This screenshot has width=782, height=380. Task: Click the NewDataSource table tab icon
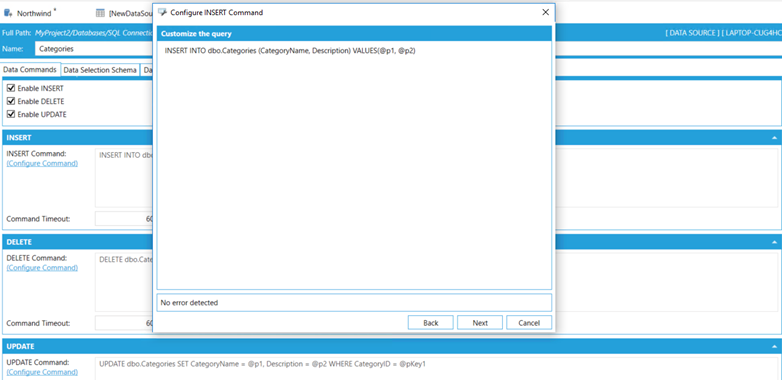point(100,13)
